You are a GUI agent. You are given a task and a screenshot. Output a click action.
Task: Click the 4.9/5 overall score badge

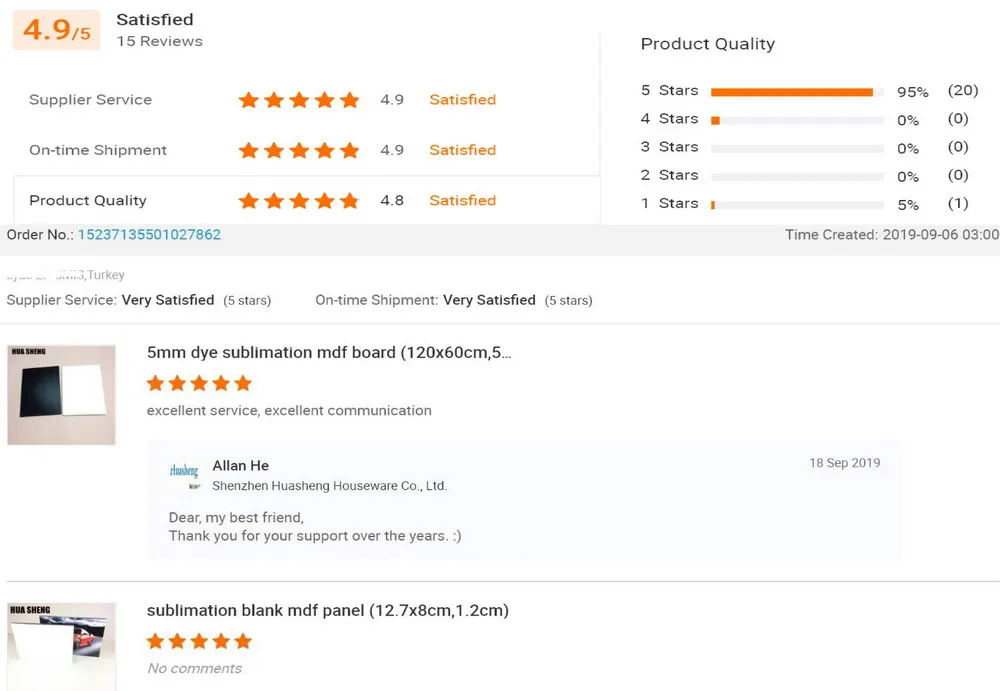[57, 30]
